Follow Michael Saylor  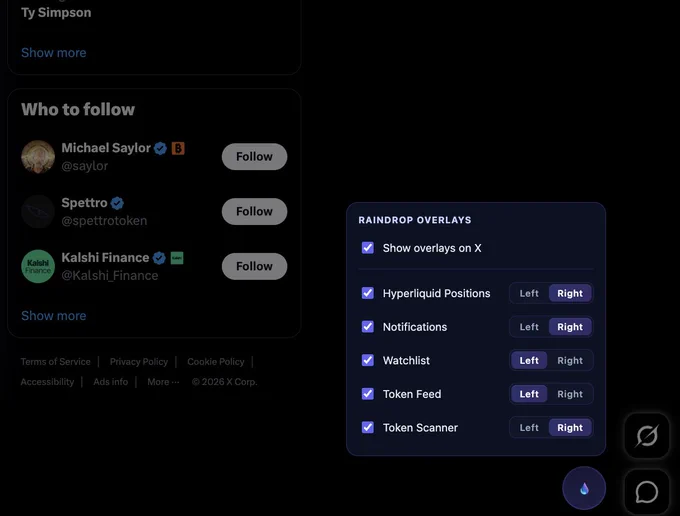click(255, 157)
